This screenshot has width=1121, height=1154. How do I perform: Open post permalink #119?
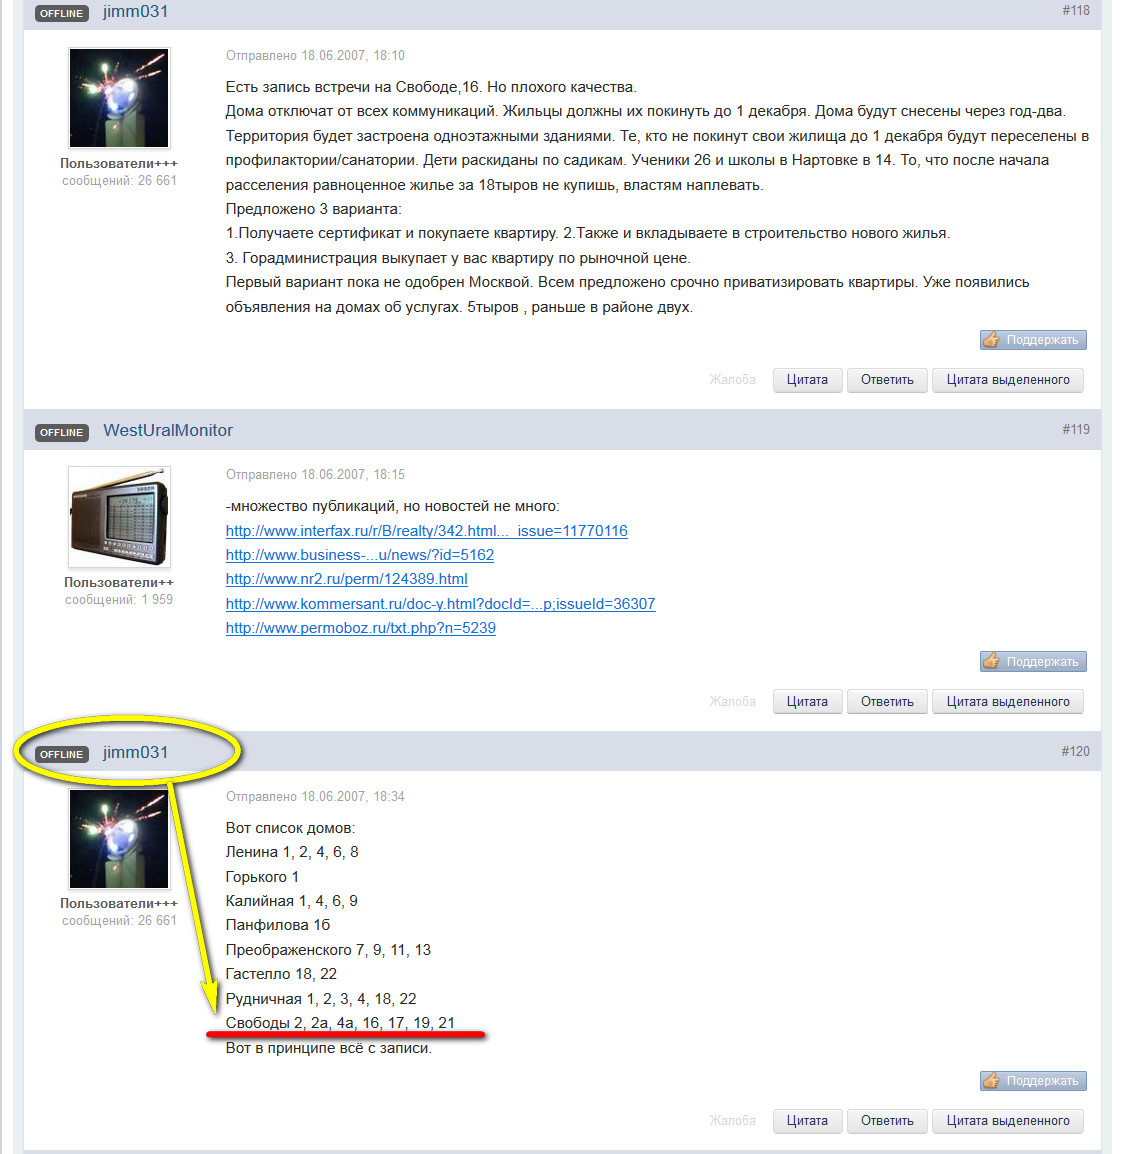(x=1075, y=429)
